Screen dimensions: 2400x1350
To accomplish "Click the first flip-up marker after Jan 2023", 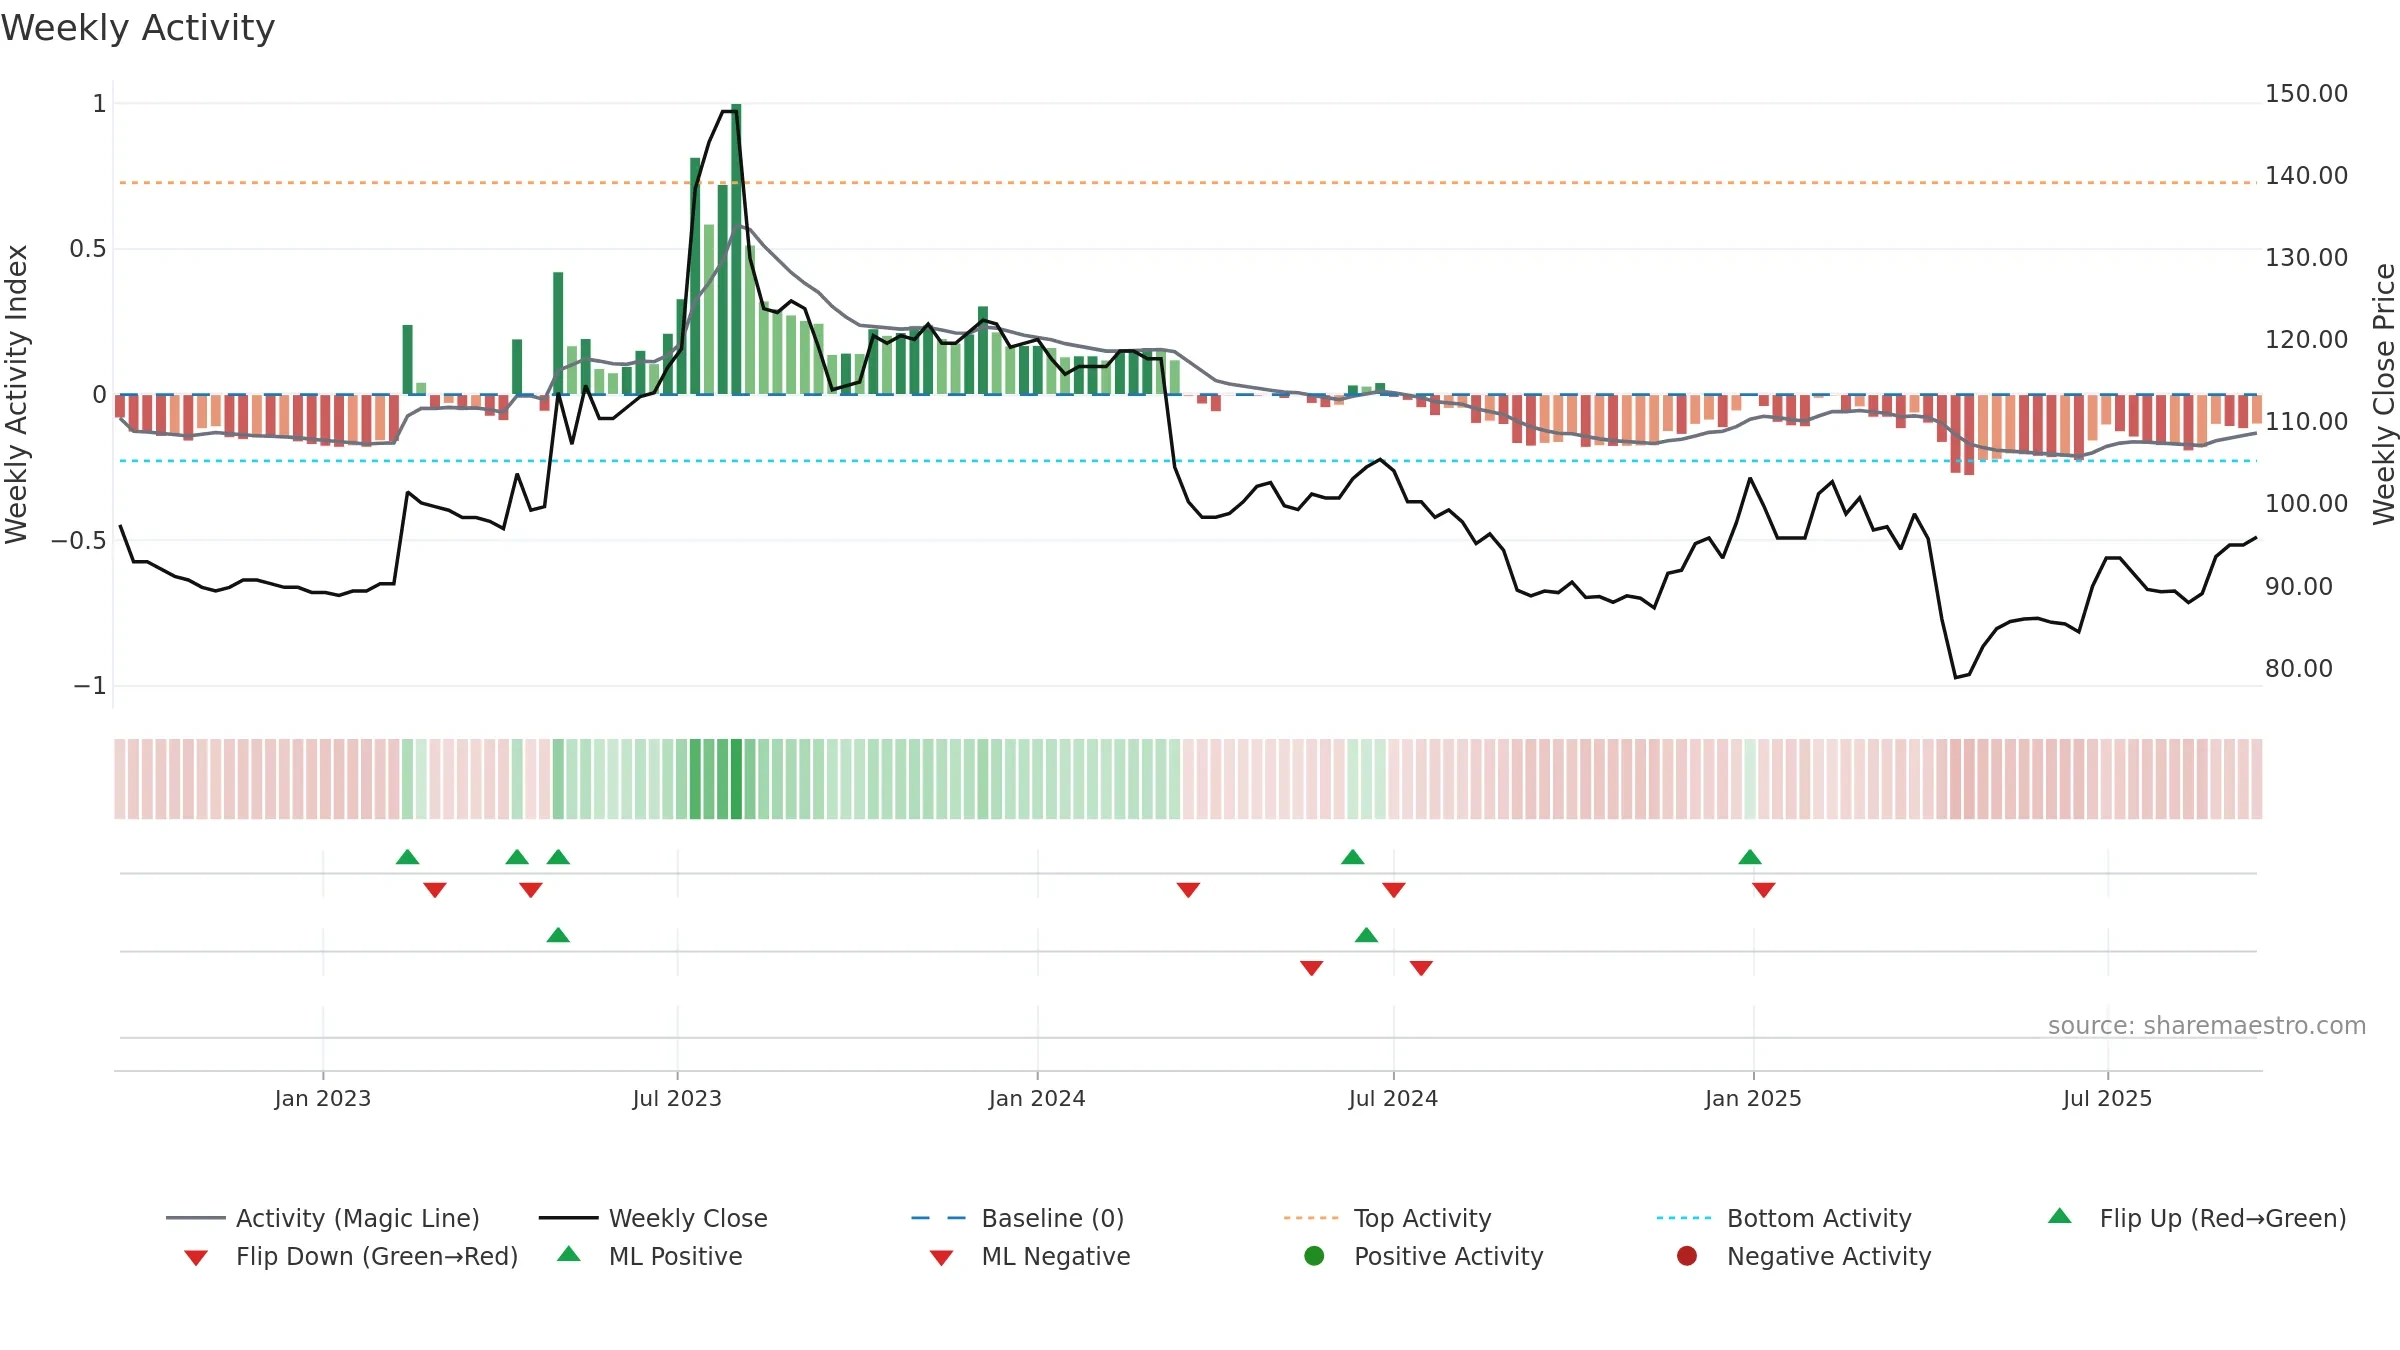I will (x=407, y=857).
